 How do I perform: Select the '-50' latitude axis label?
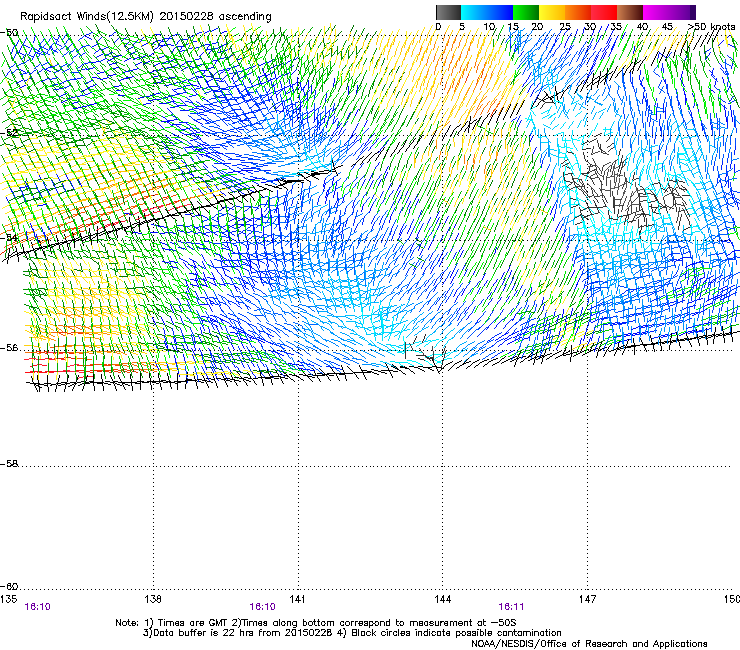[9, 33]
